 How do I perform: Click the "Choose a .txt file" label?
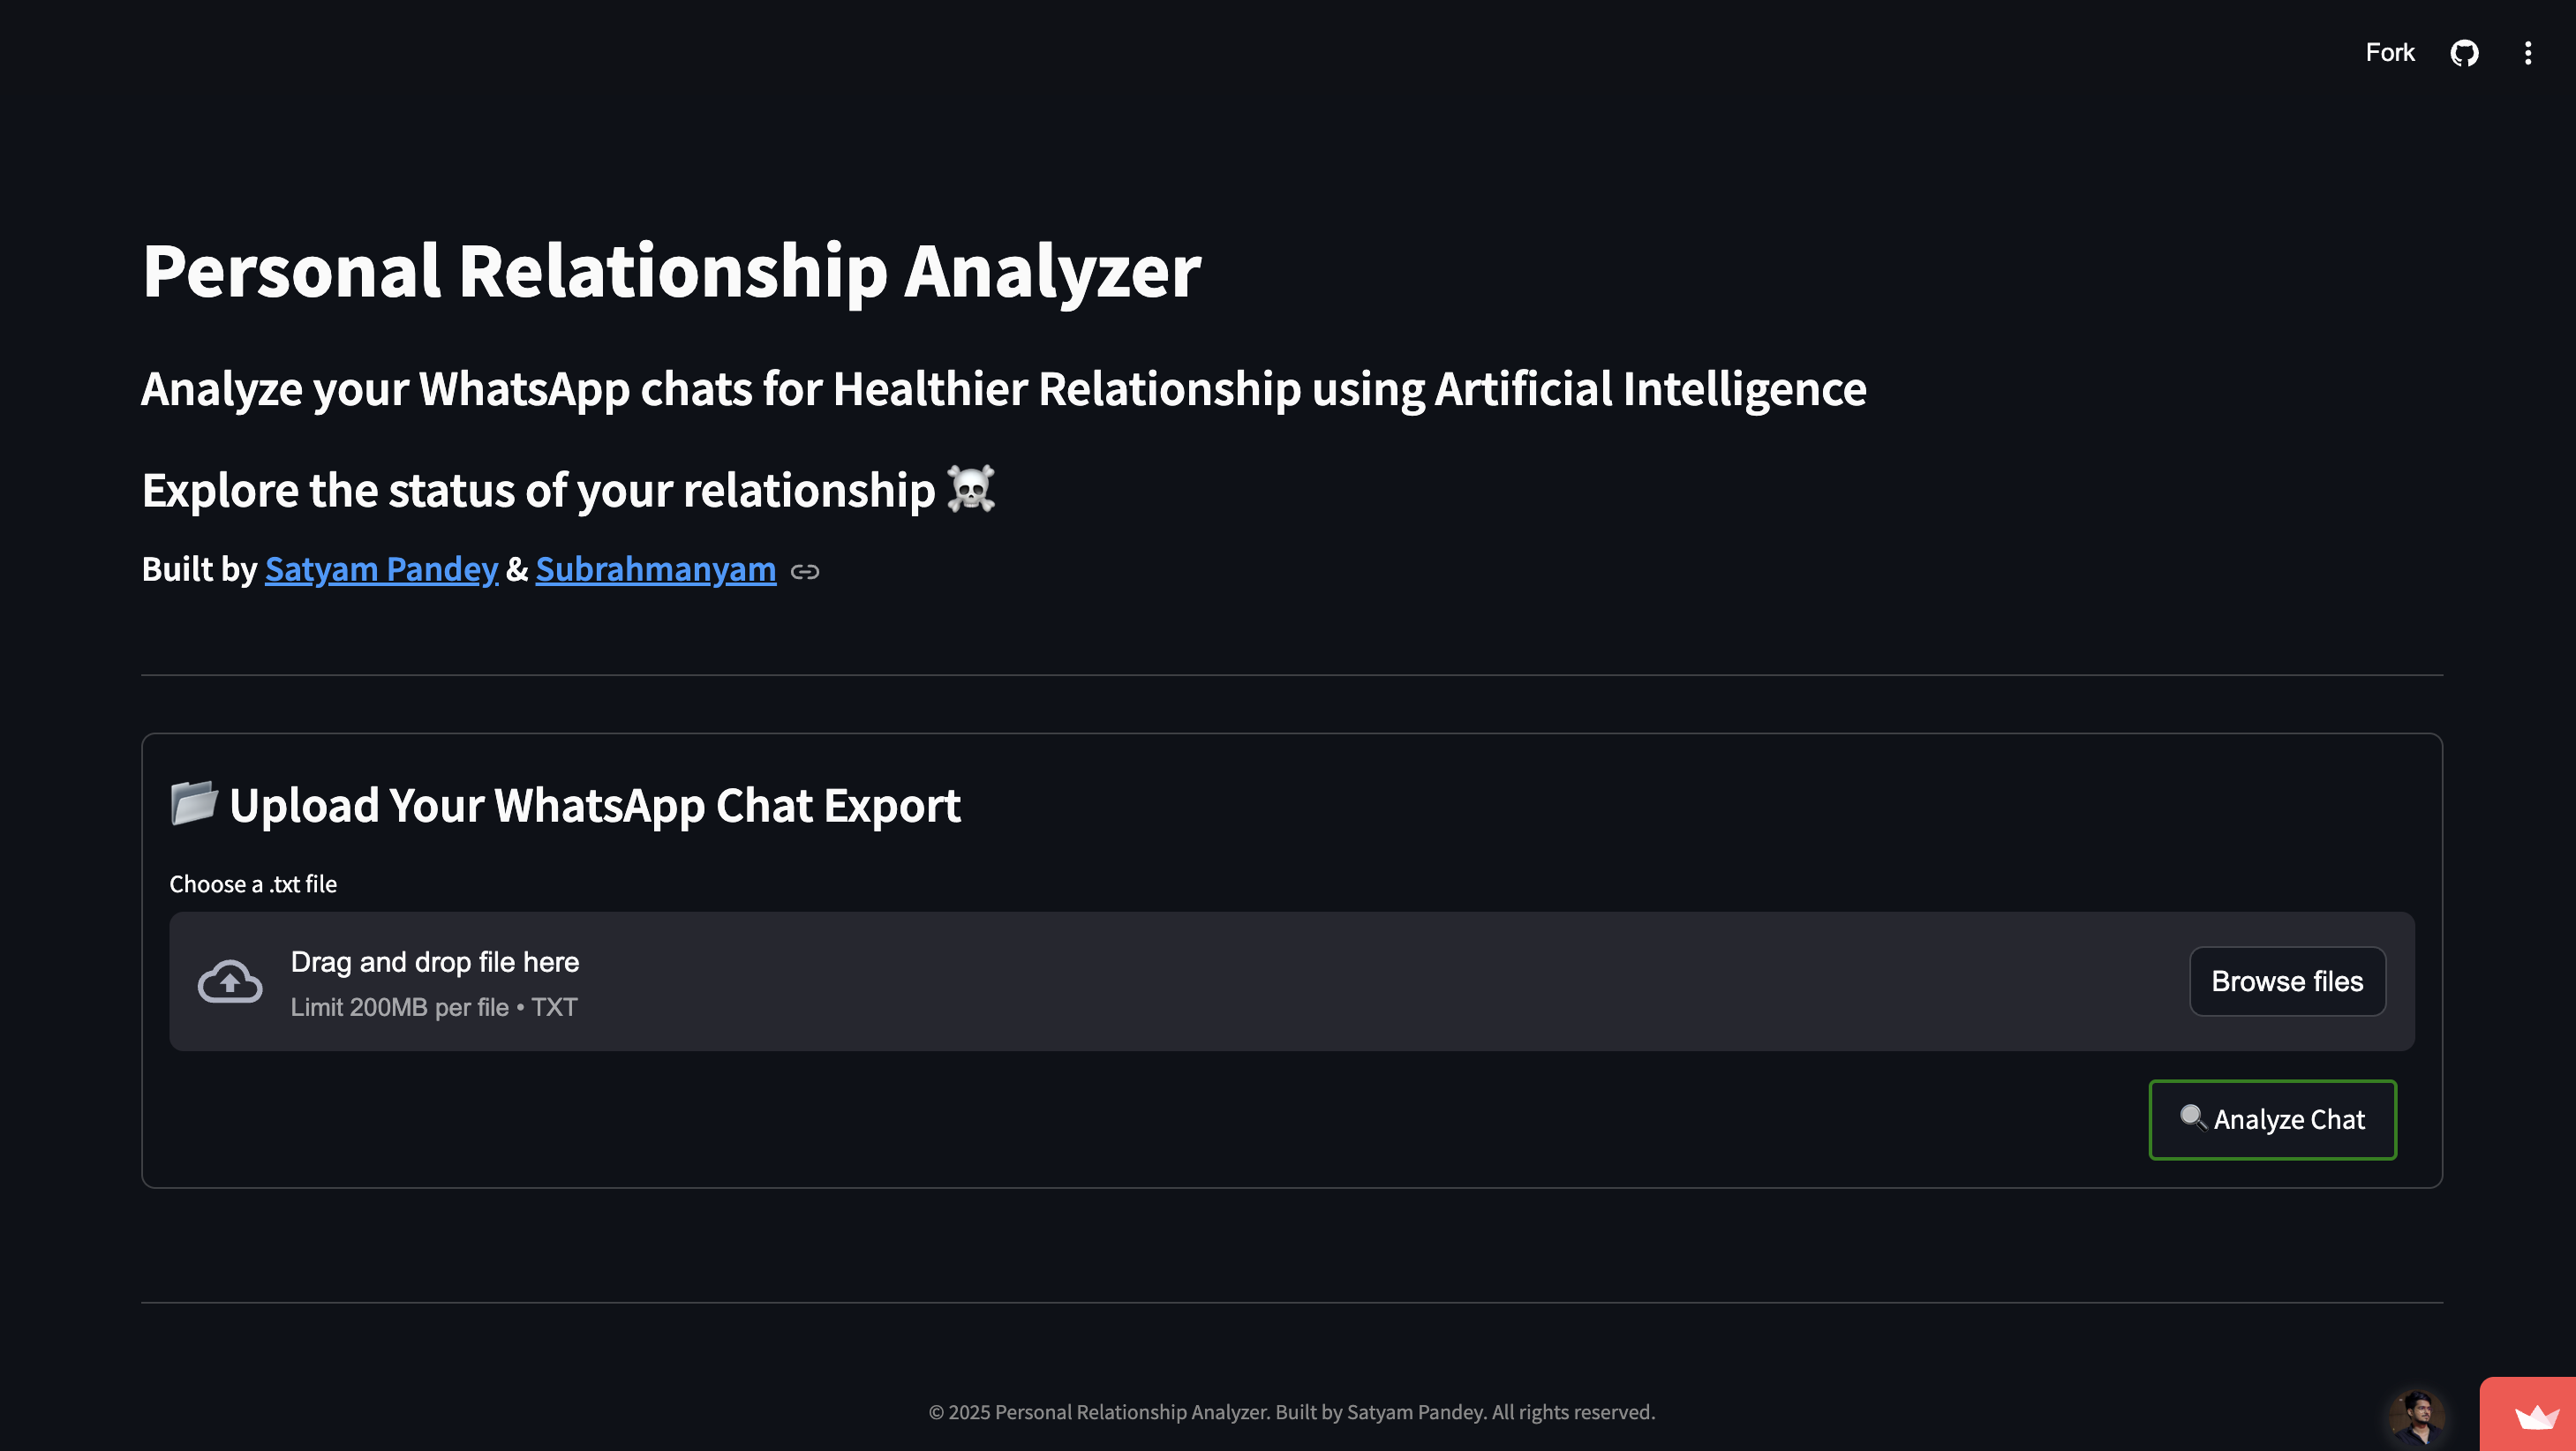pyautogui.click(x=253, y=884)
